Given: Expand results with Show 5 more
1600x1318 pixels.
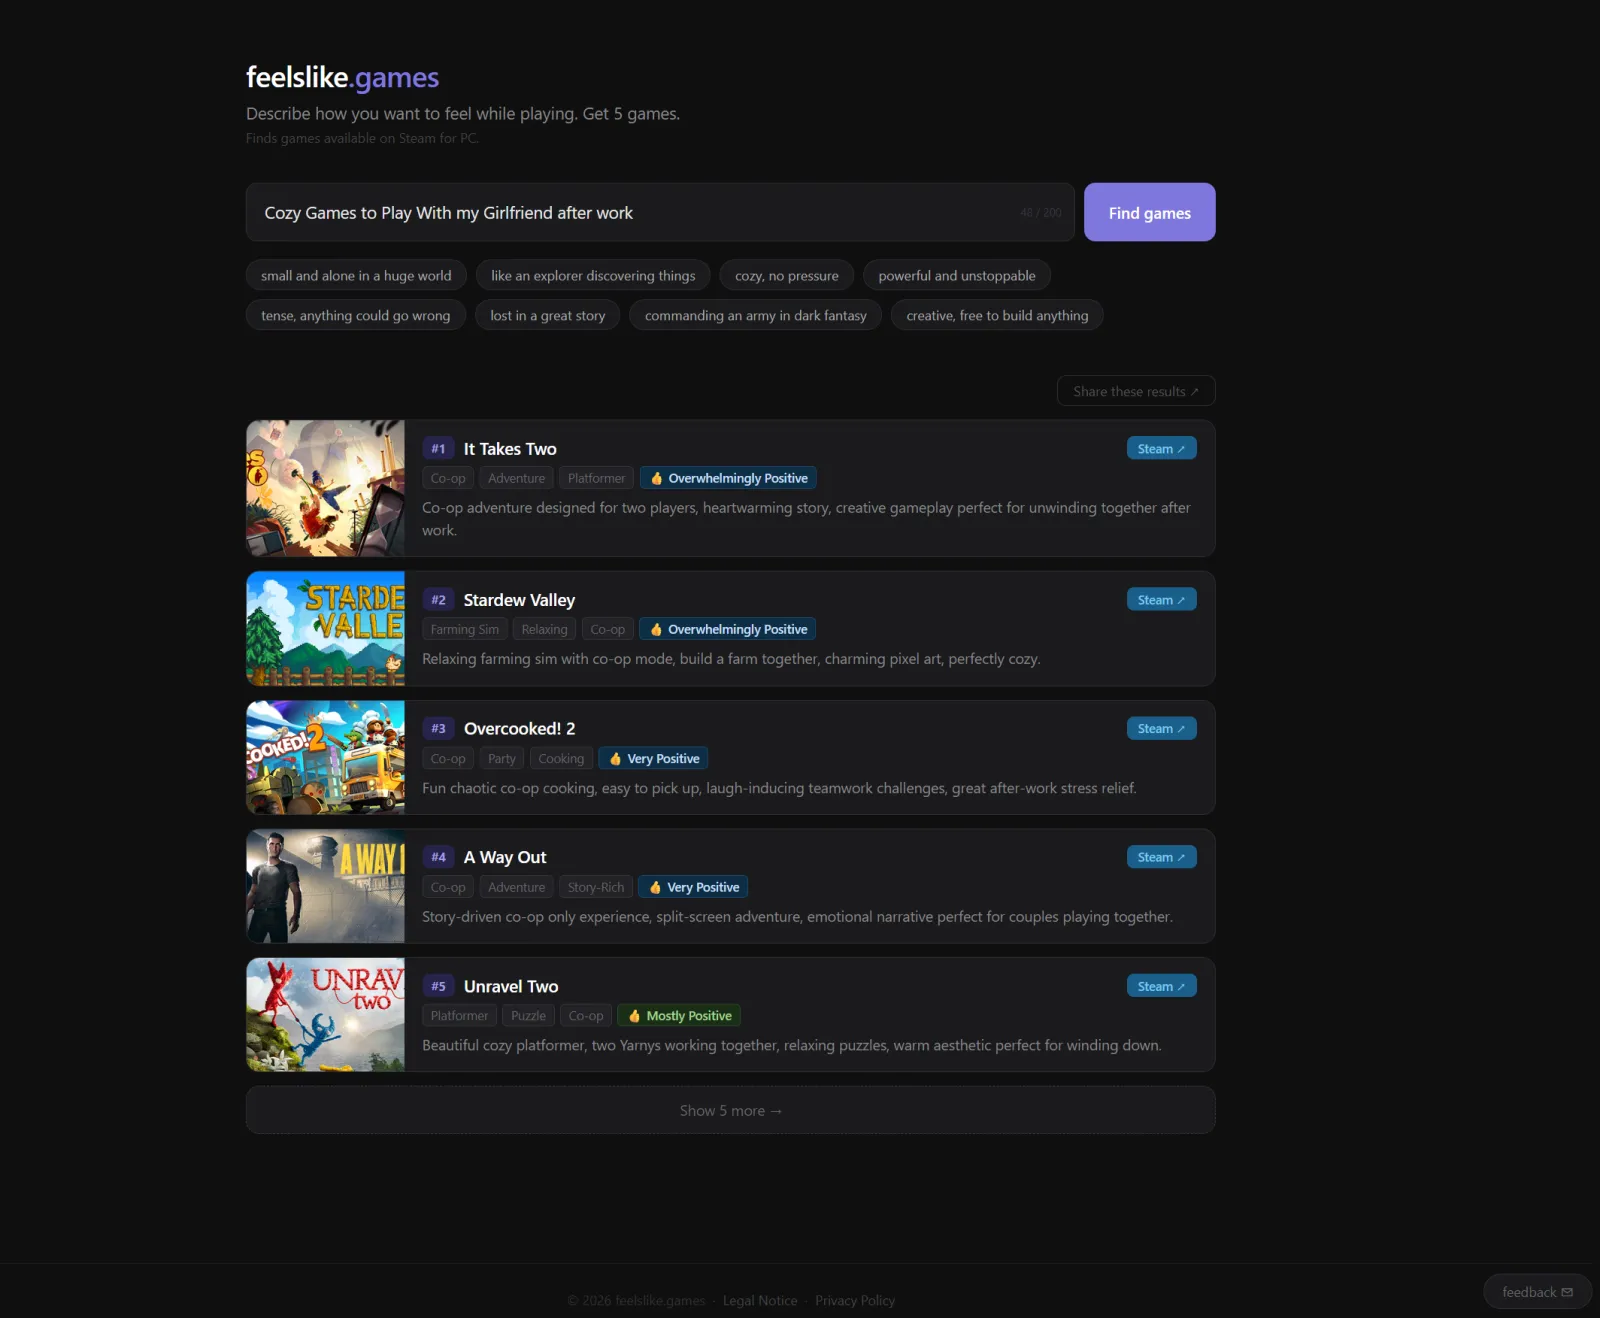Looking at the screenshot, I should tap(731, 1110).
